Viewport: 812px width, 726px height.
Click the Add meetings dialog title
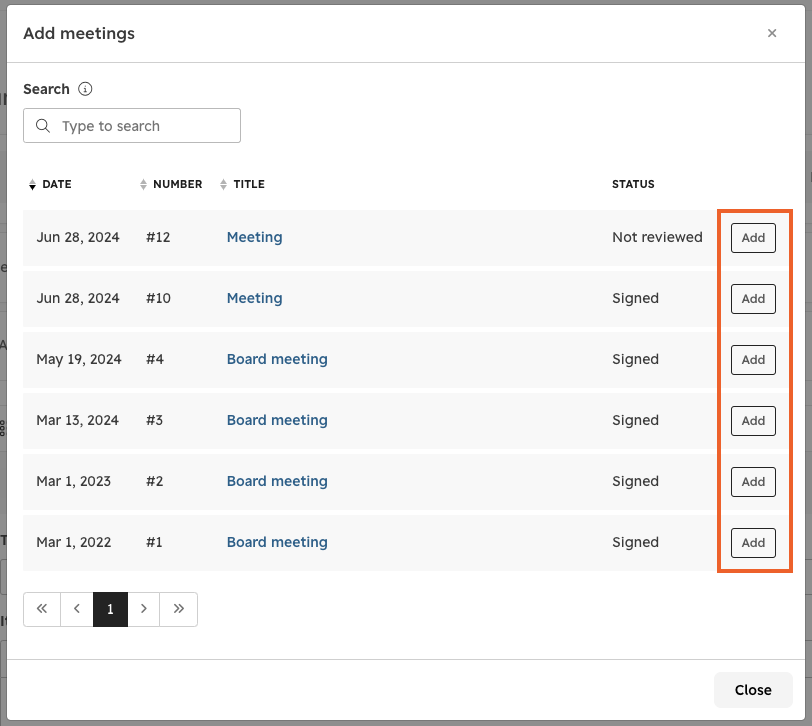pyautogui.click(x=79, y=33)
